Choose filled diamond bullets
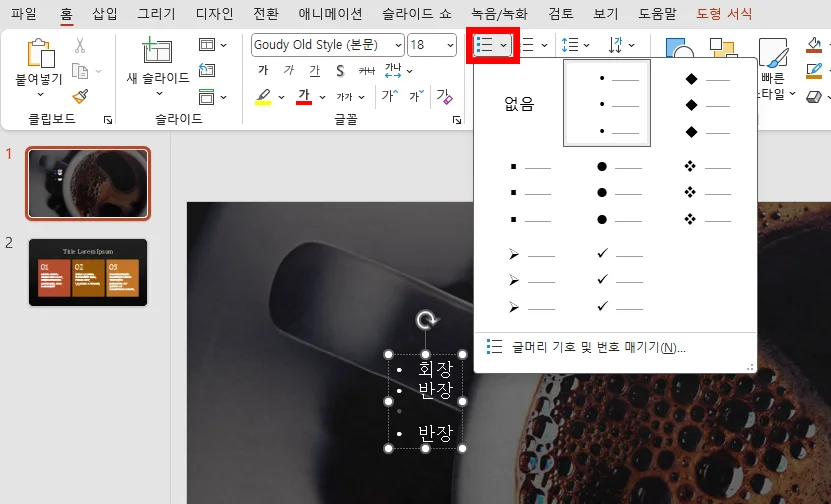The image size is (831, 504). tap(708, 105)
